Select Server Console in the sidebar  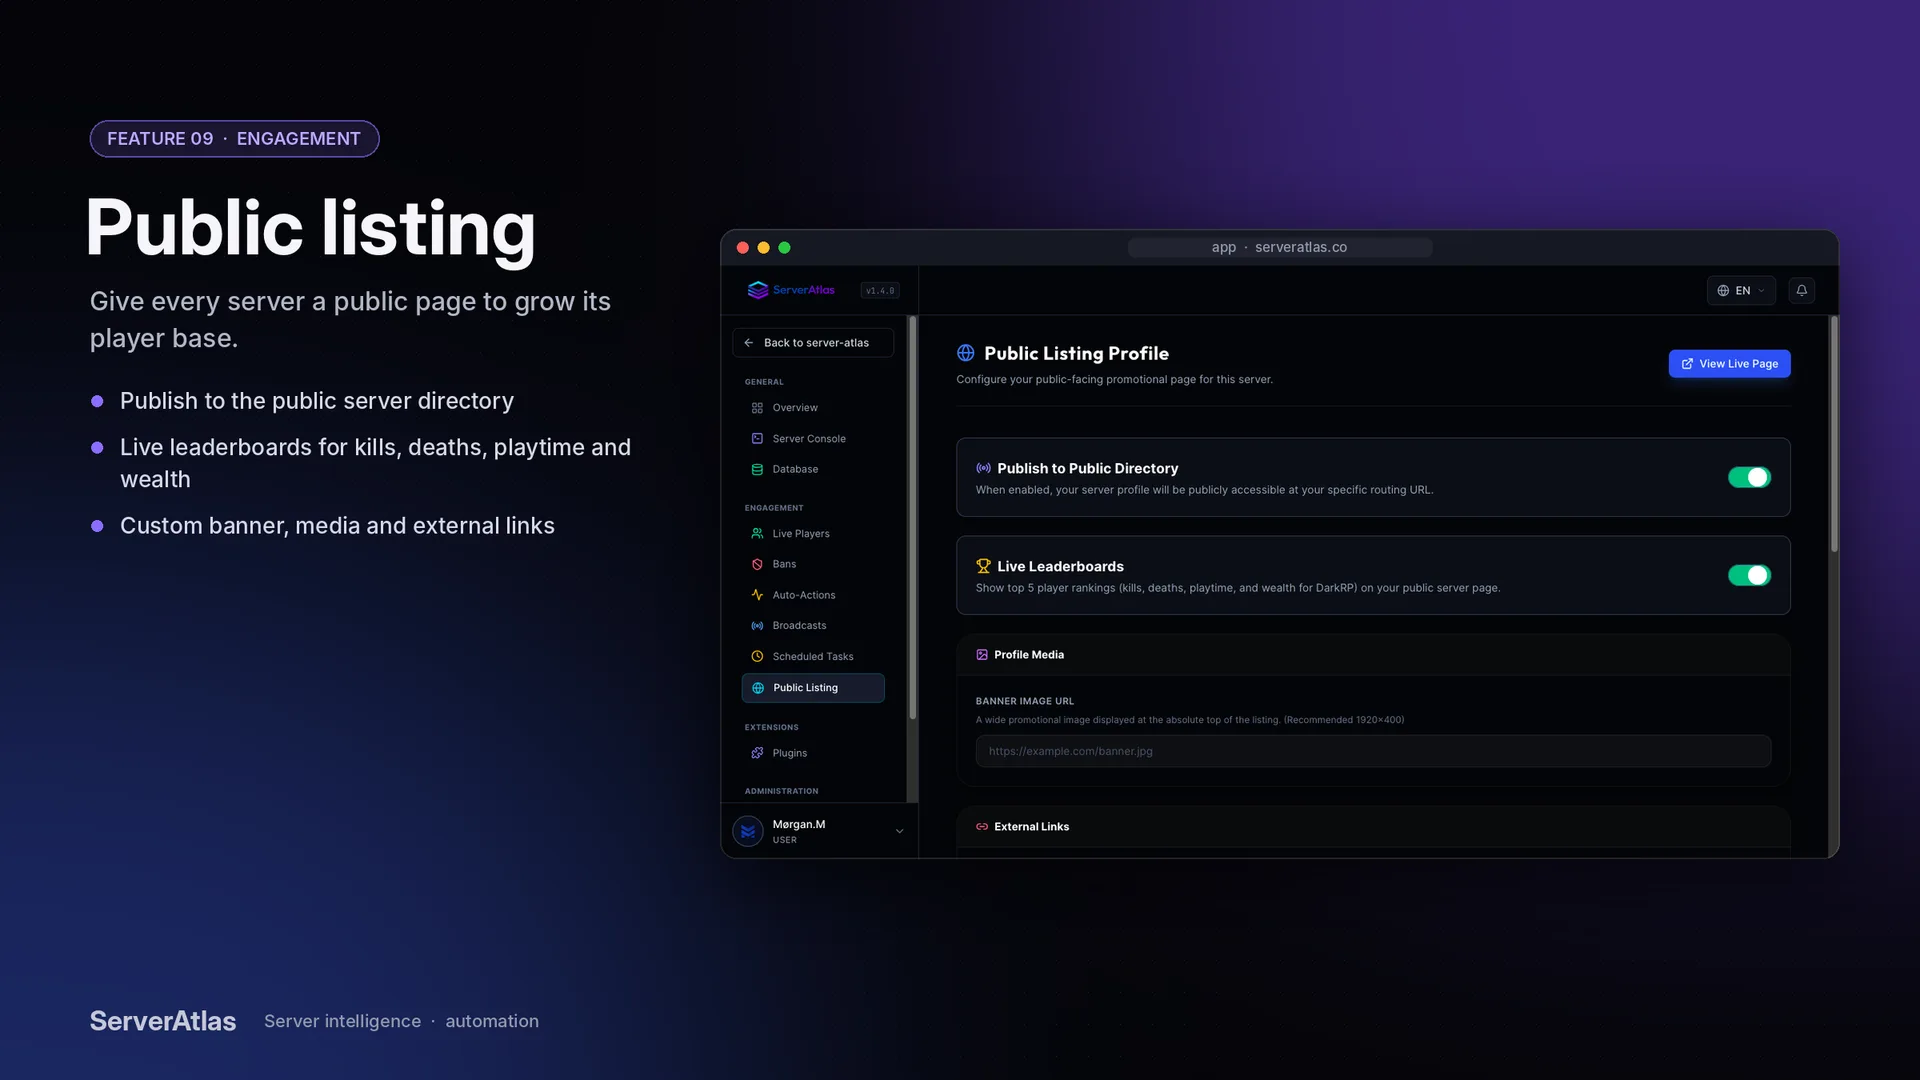[x=813, y=439]
